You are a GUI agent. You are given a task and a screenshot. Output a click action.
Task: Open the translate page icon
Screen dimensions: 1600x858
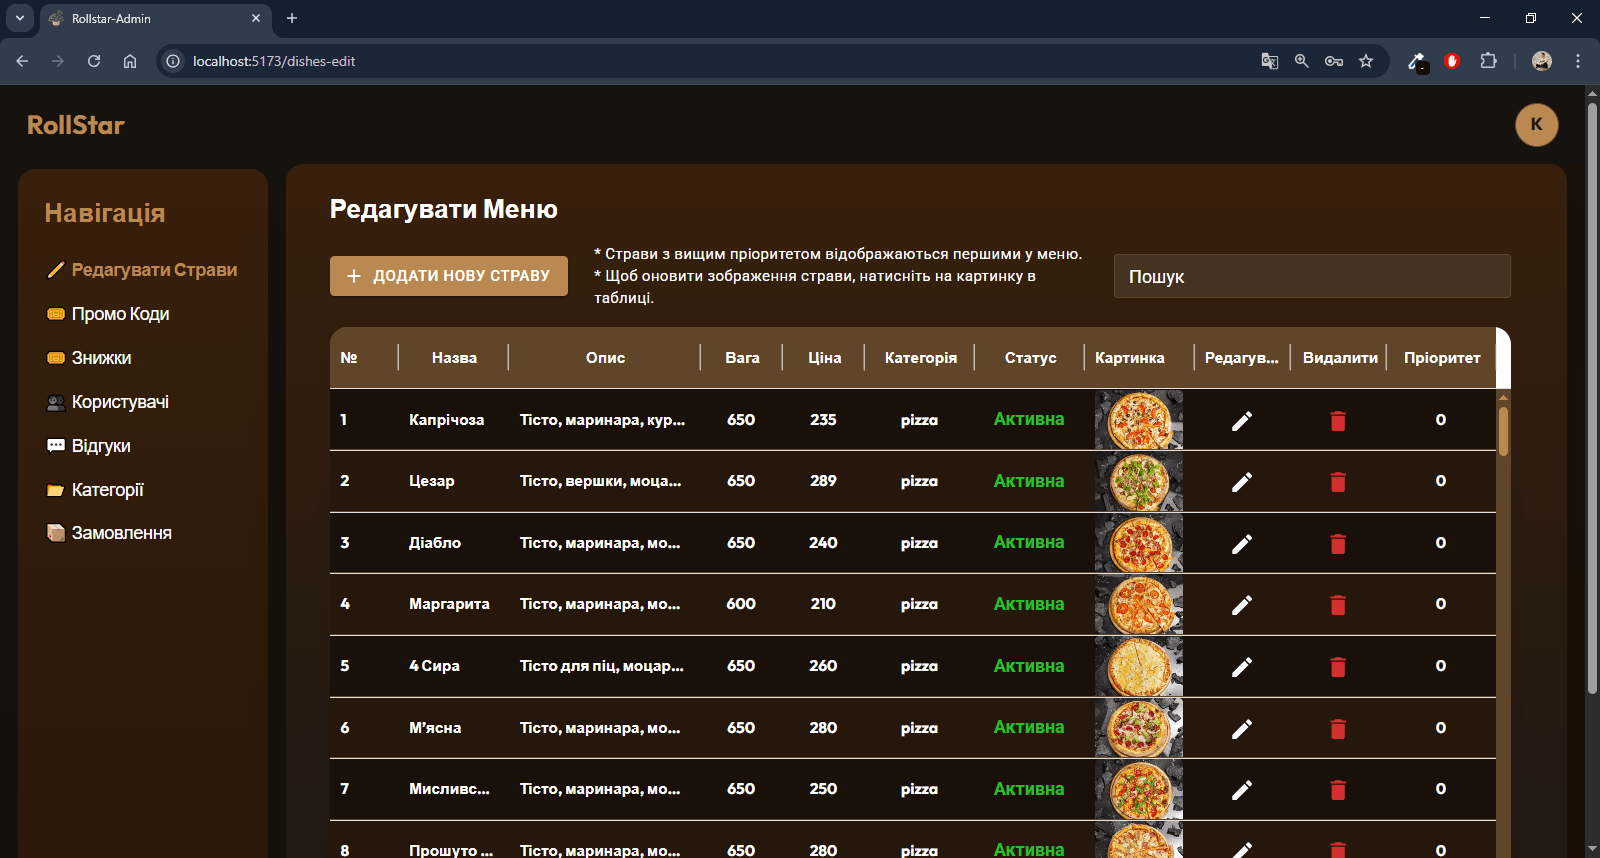point(1270,61)
